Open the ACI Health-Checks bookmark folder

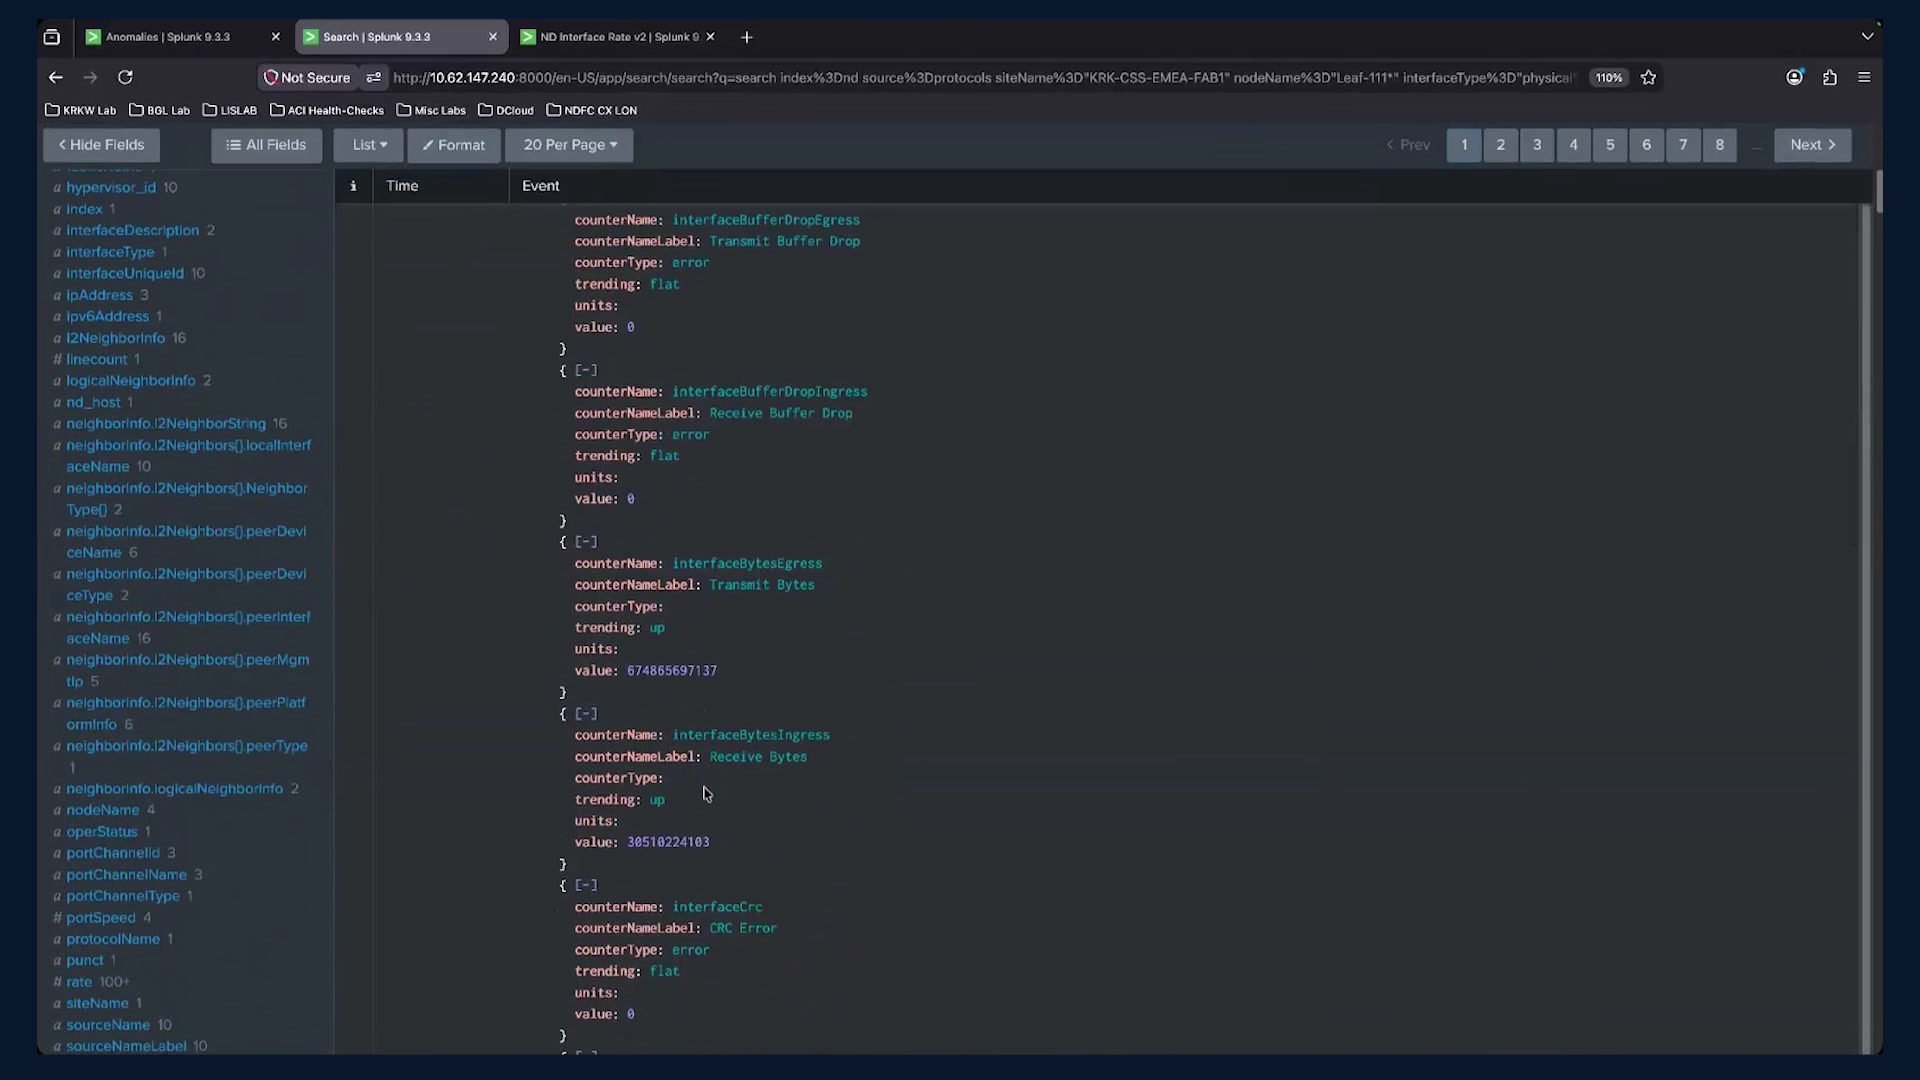click(x=327, y=110)
